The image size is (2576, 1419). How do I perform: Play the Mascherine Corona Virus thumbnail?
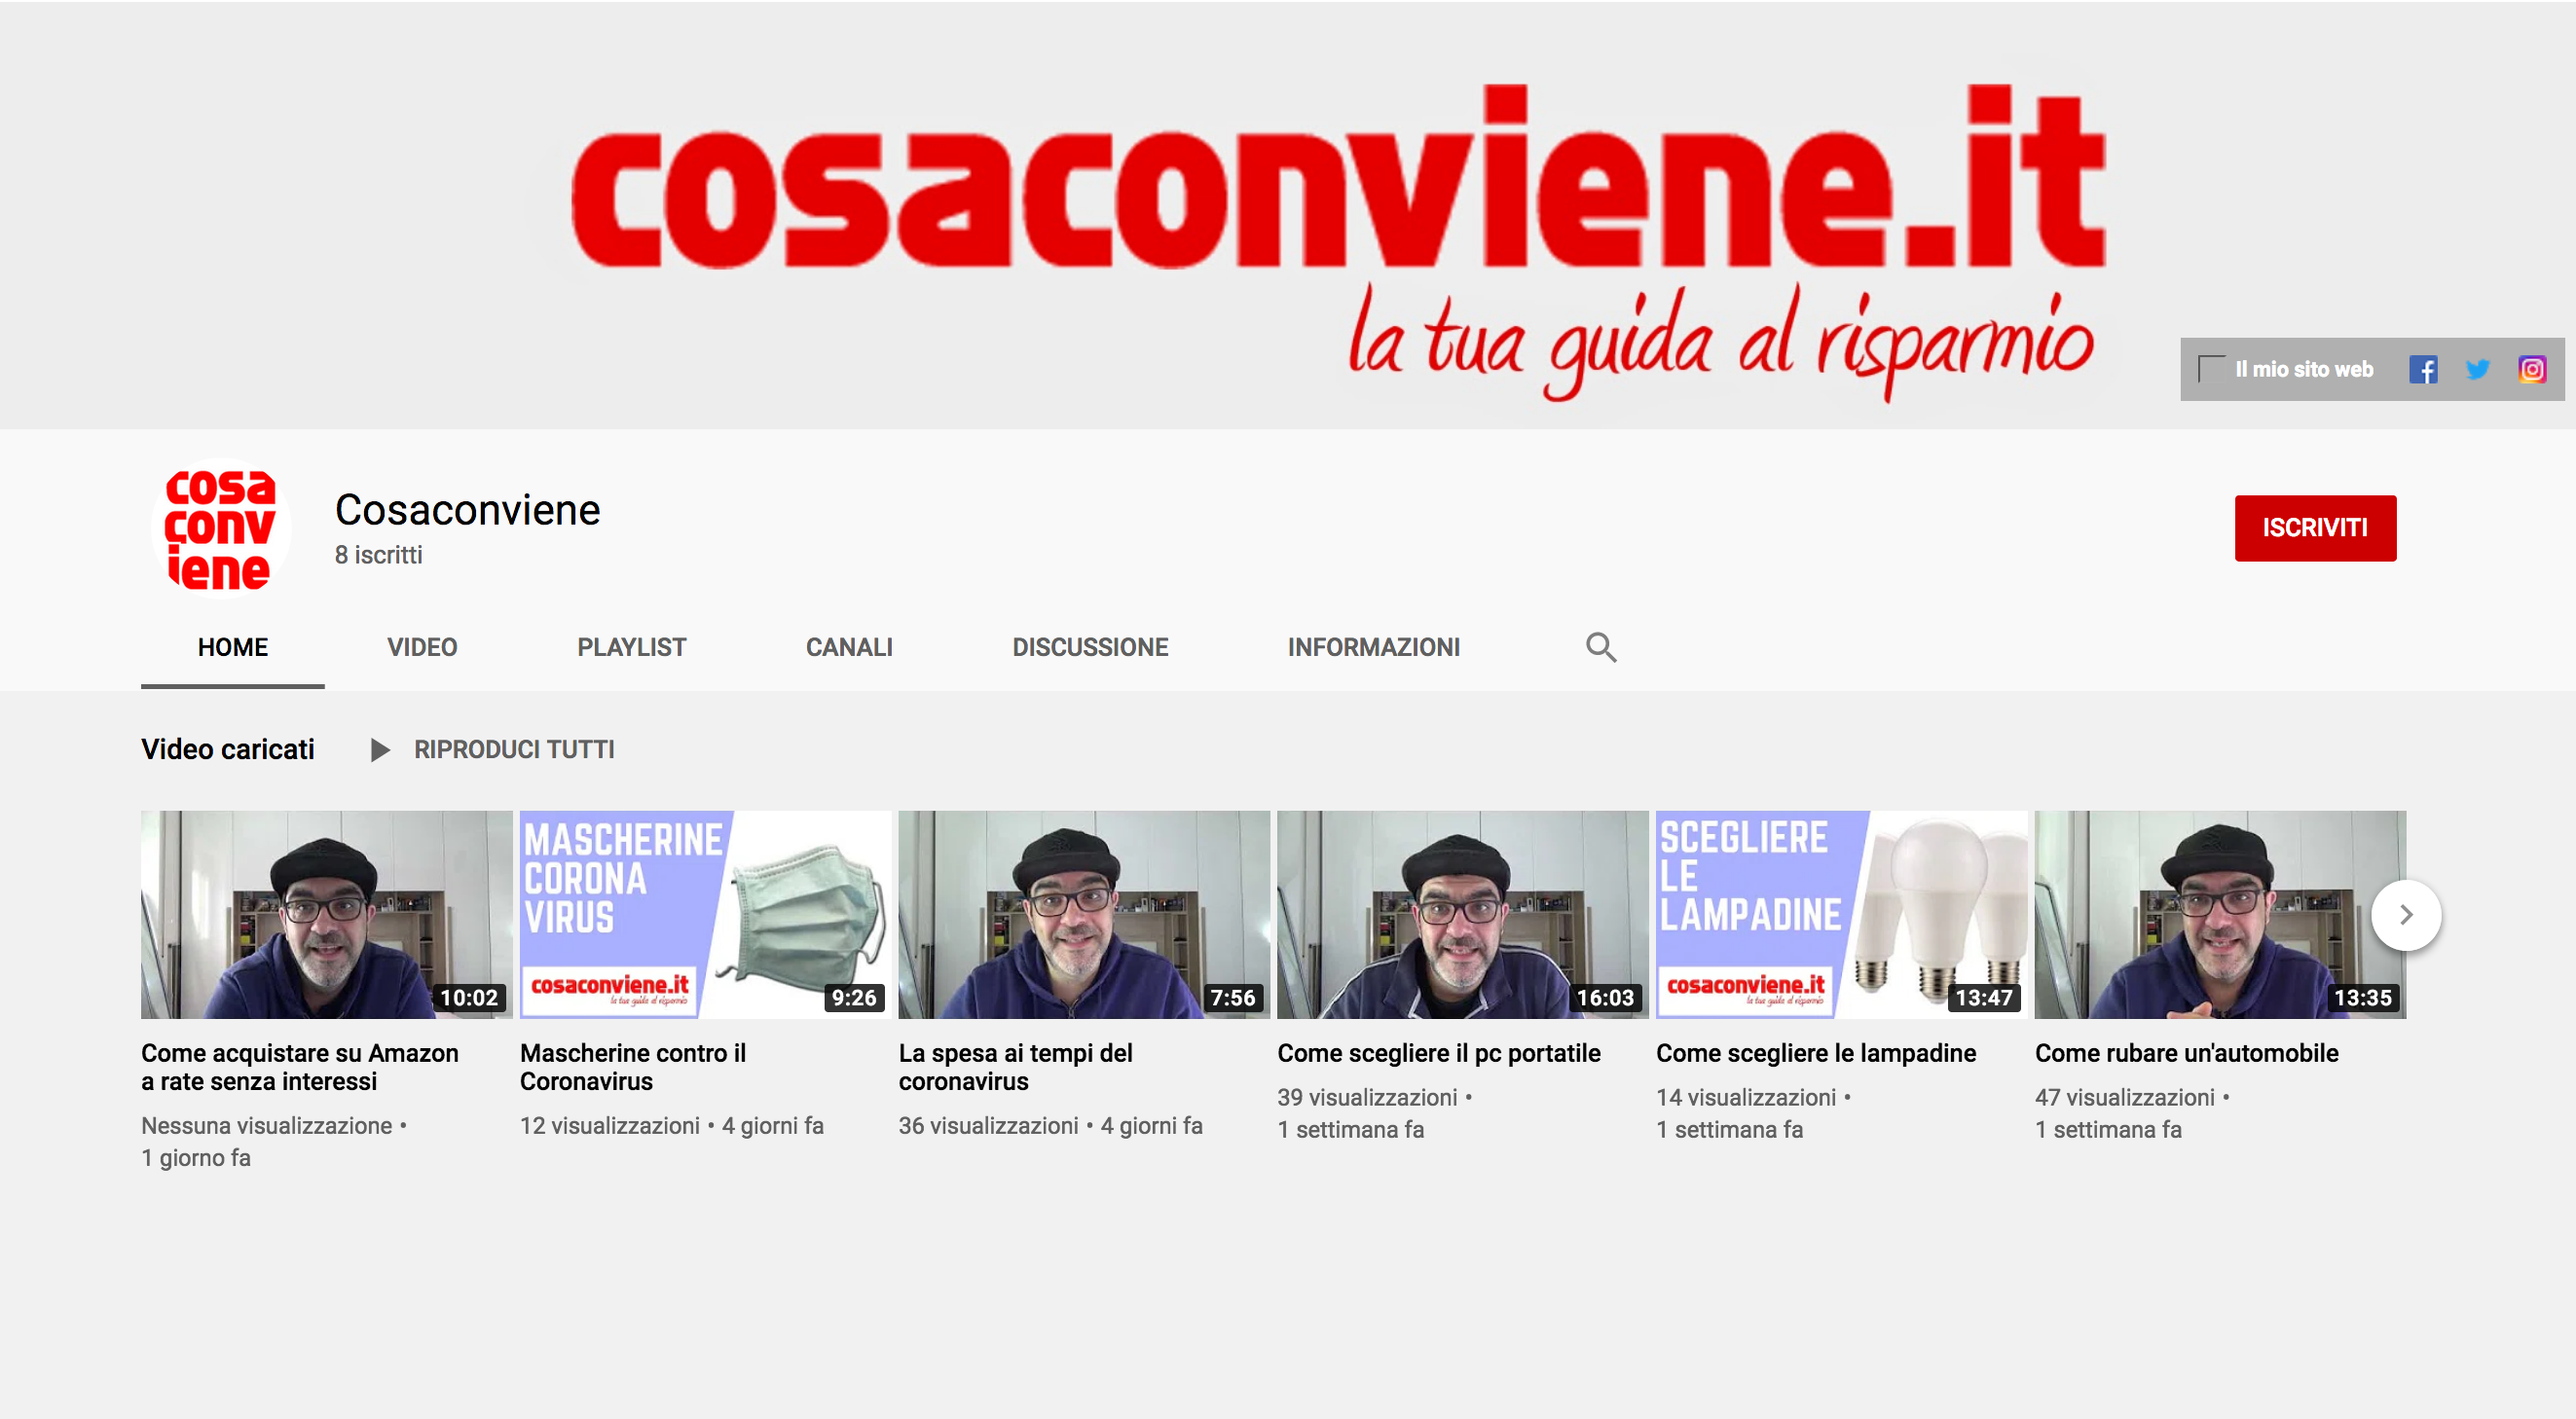(x=705, y=915)
